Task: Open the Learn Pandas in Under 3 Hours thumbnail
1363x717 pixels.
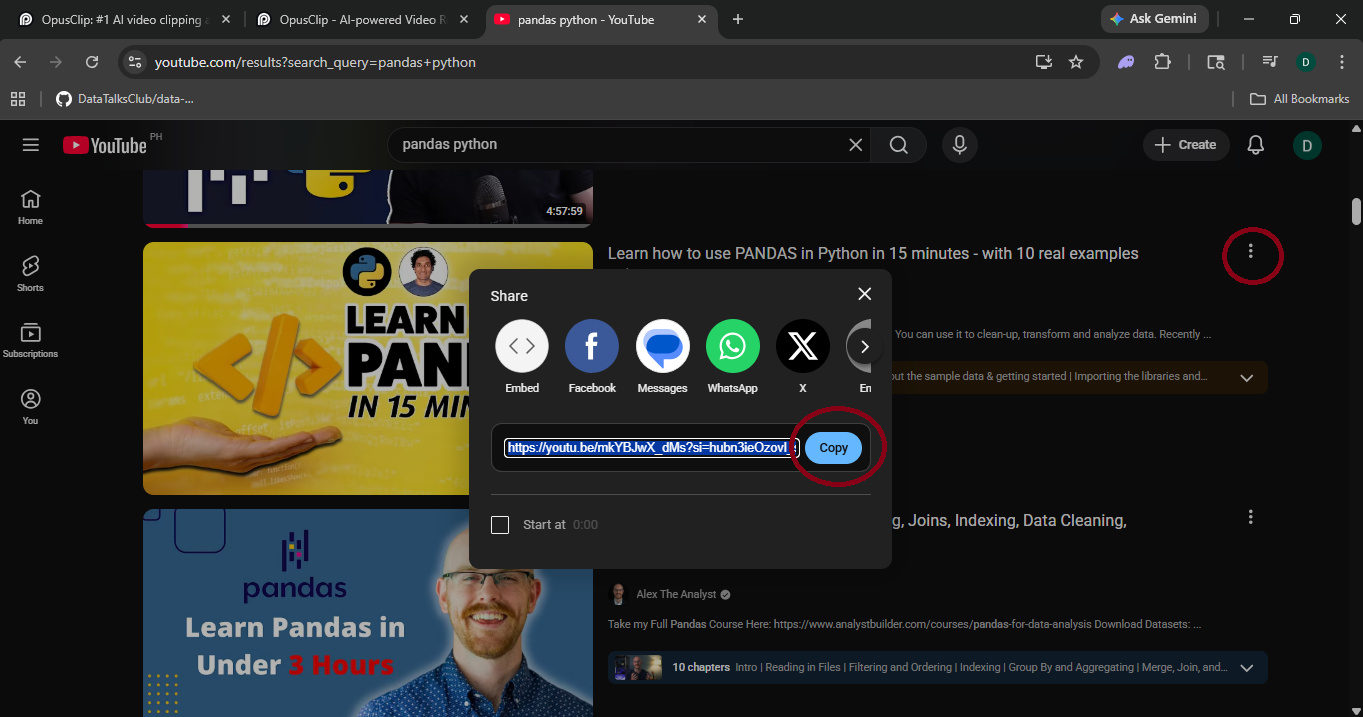Action: click(x=368, y=613)
